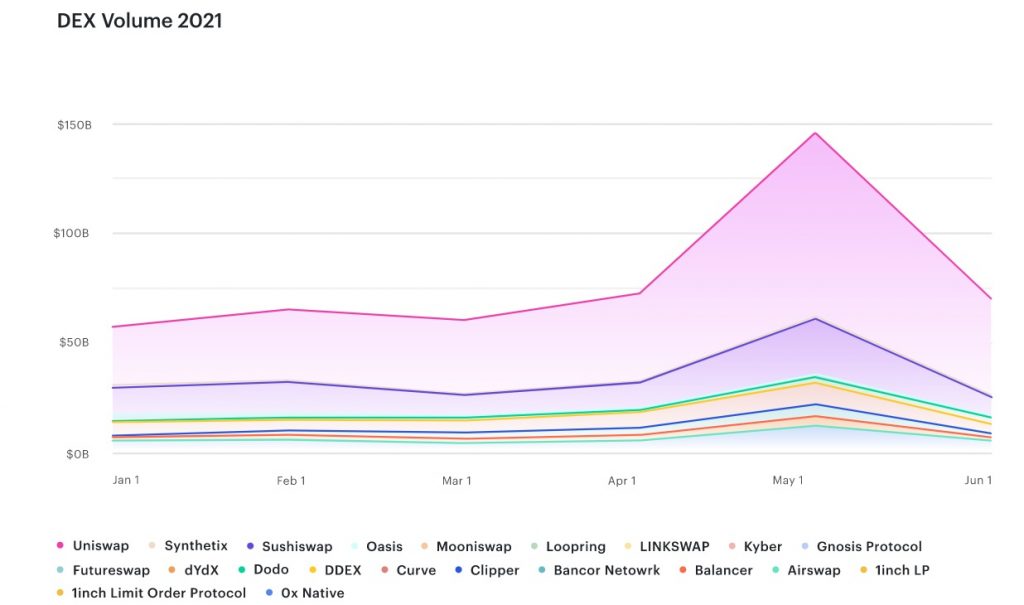This screenshot has width=1024, height=605.
Task: Click the red Balancer legend dot
Action: pos(683,570)
